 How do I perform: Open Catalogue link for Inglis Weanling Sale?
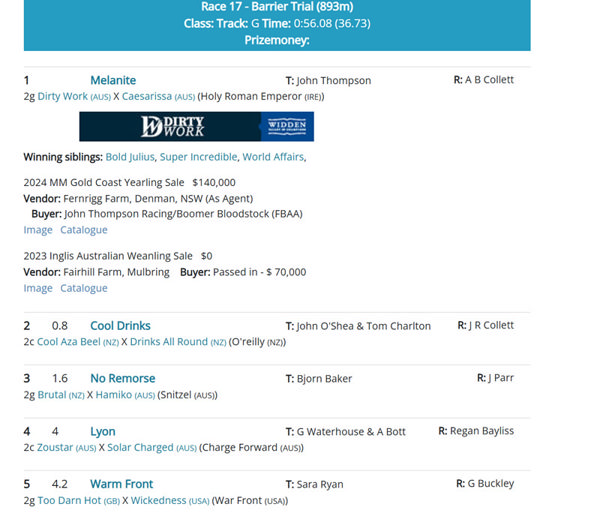tap(84, 288)
